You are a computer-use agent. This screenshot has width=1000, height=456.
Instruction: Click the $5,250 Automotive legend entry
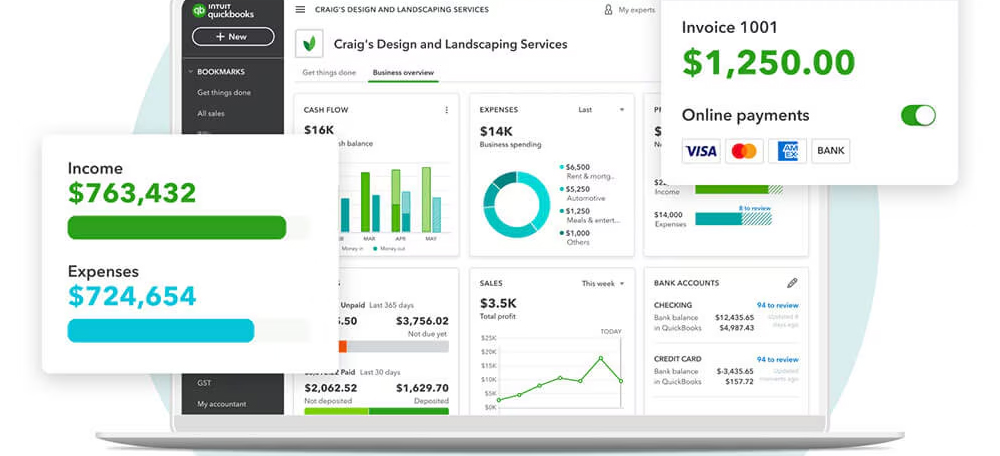582,193
